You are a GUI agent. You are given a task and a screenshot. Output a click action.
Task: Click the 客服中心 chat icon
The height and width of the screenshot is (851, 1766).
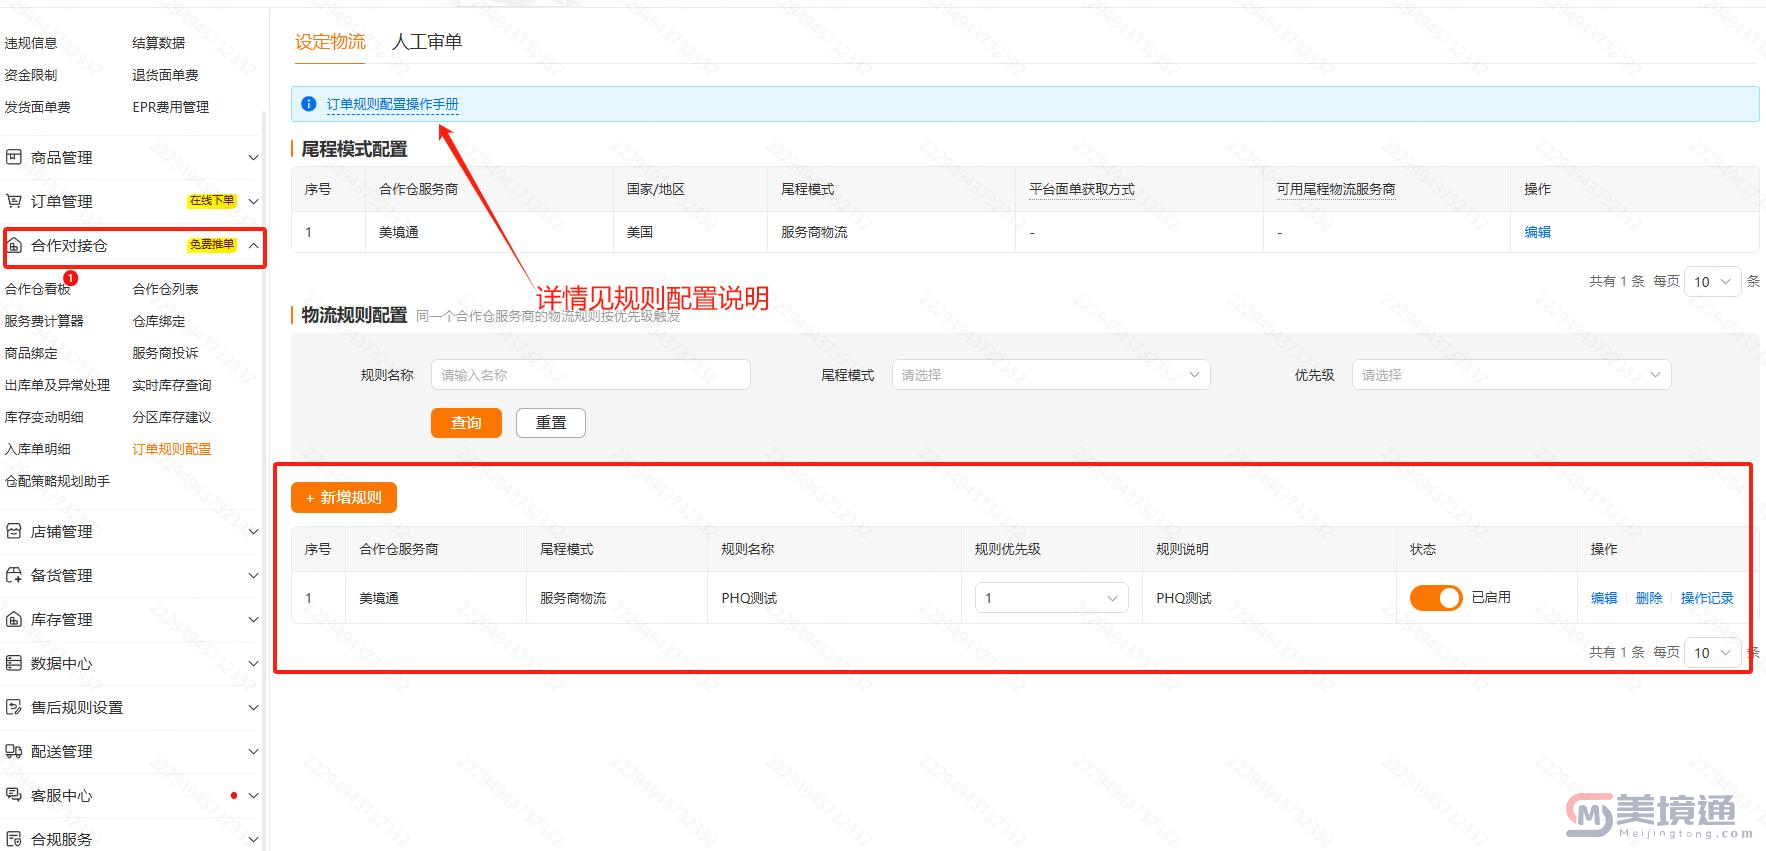coord(14,795)
